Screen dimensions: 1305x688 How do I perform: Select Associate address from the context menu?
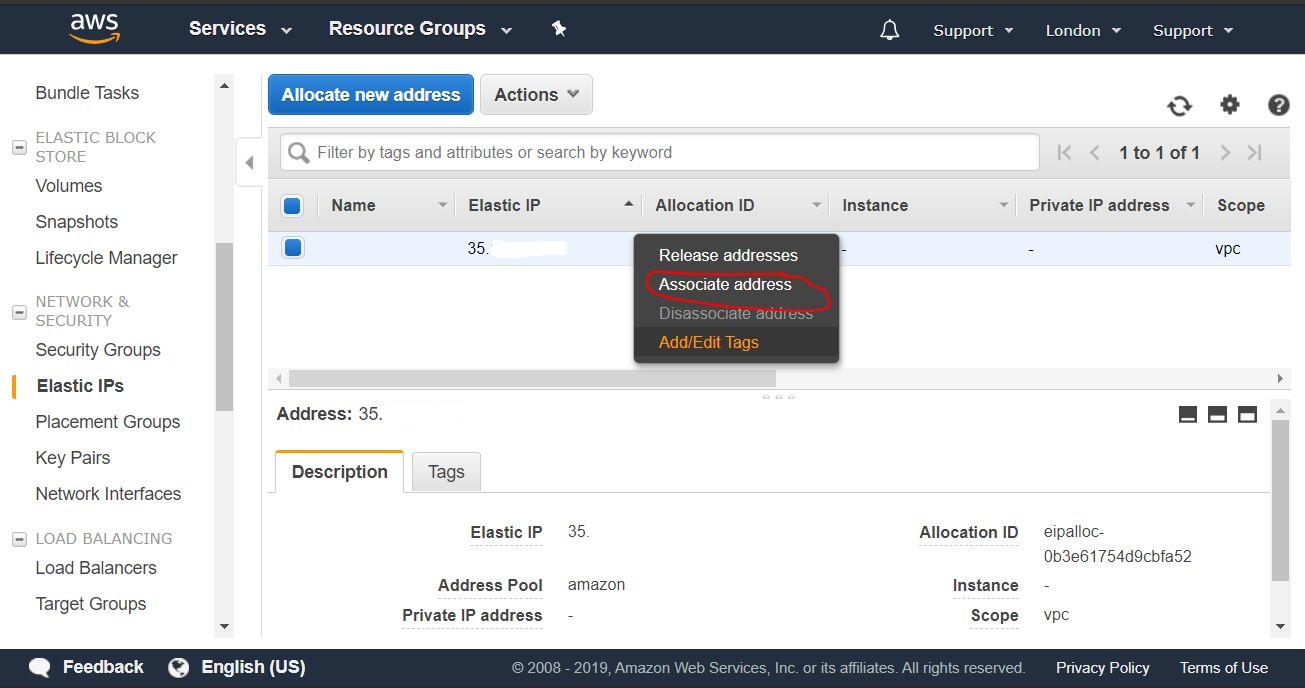[723, 284]
